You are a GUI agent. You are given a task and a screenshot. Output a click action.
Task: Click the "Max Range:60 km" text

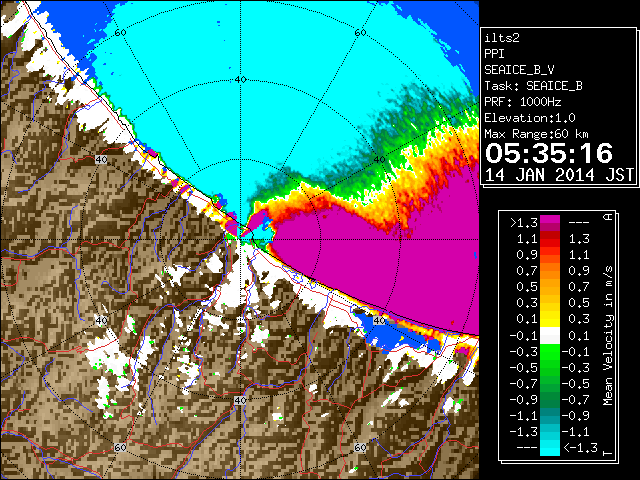(x=537, y=134)
